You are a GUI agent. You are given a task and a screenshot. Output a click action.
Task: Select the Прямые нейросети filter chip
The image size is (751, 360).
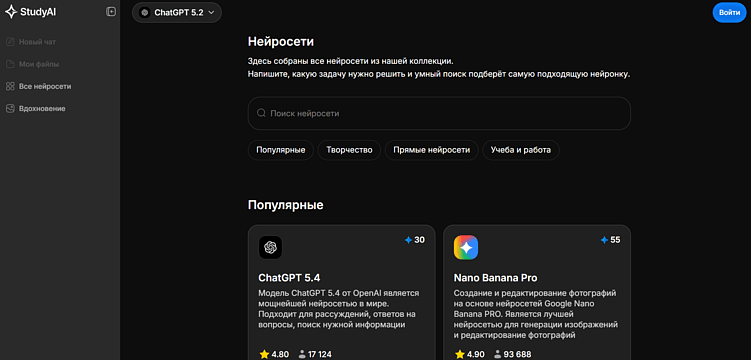432,150
